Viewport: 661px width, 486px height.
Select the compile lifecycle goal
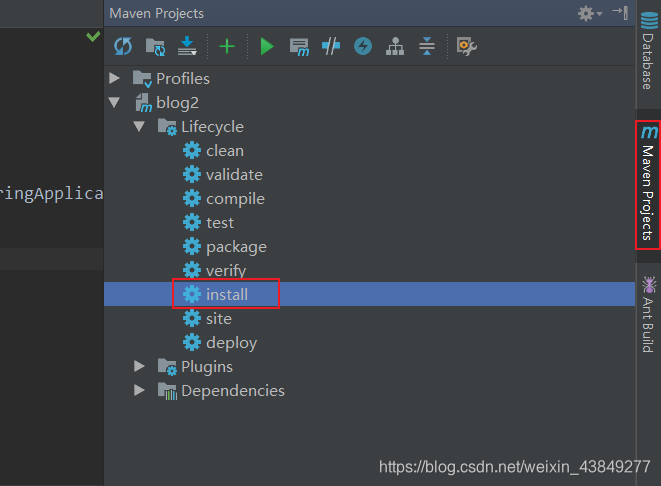tap(235, 199)
